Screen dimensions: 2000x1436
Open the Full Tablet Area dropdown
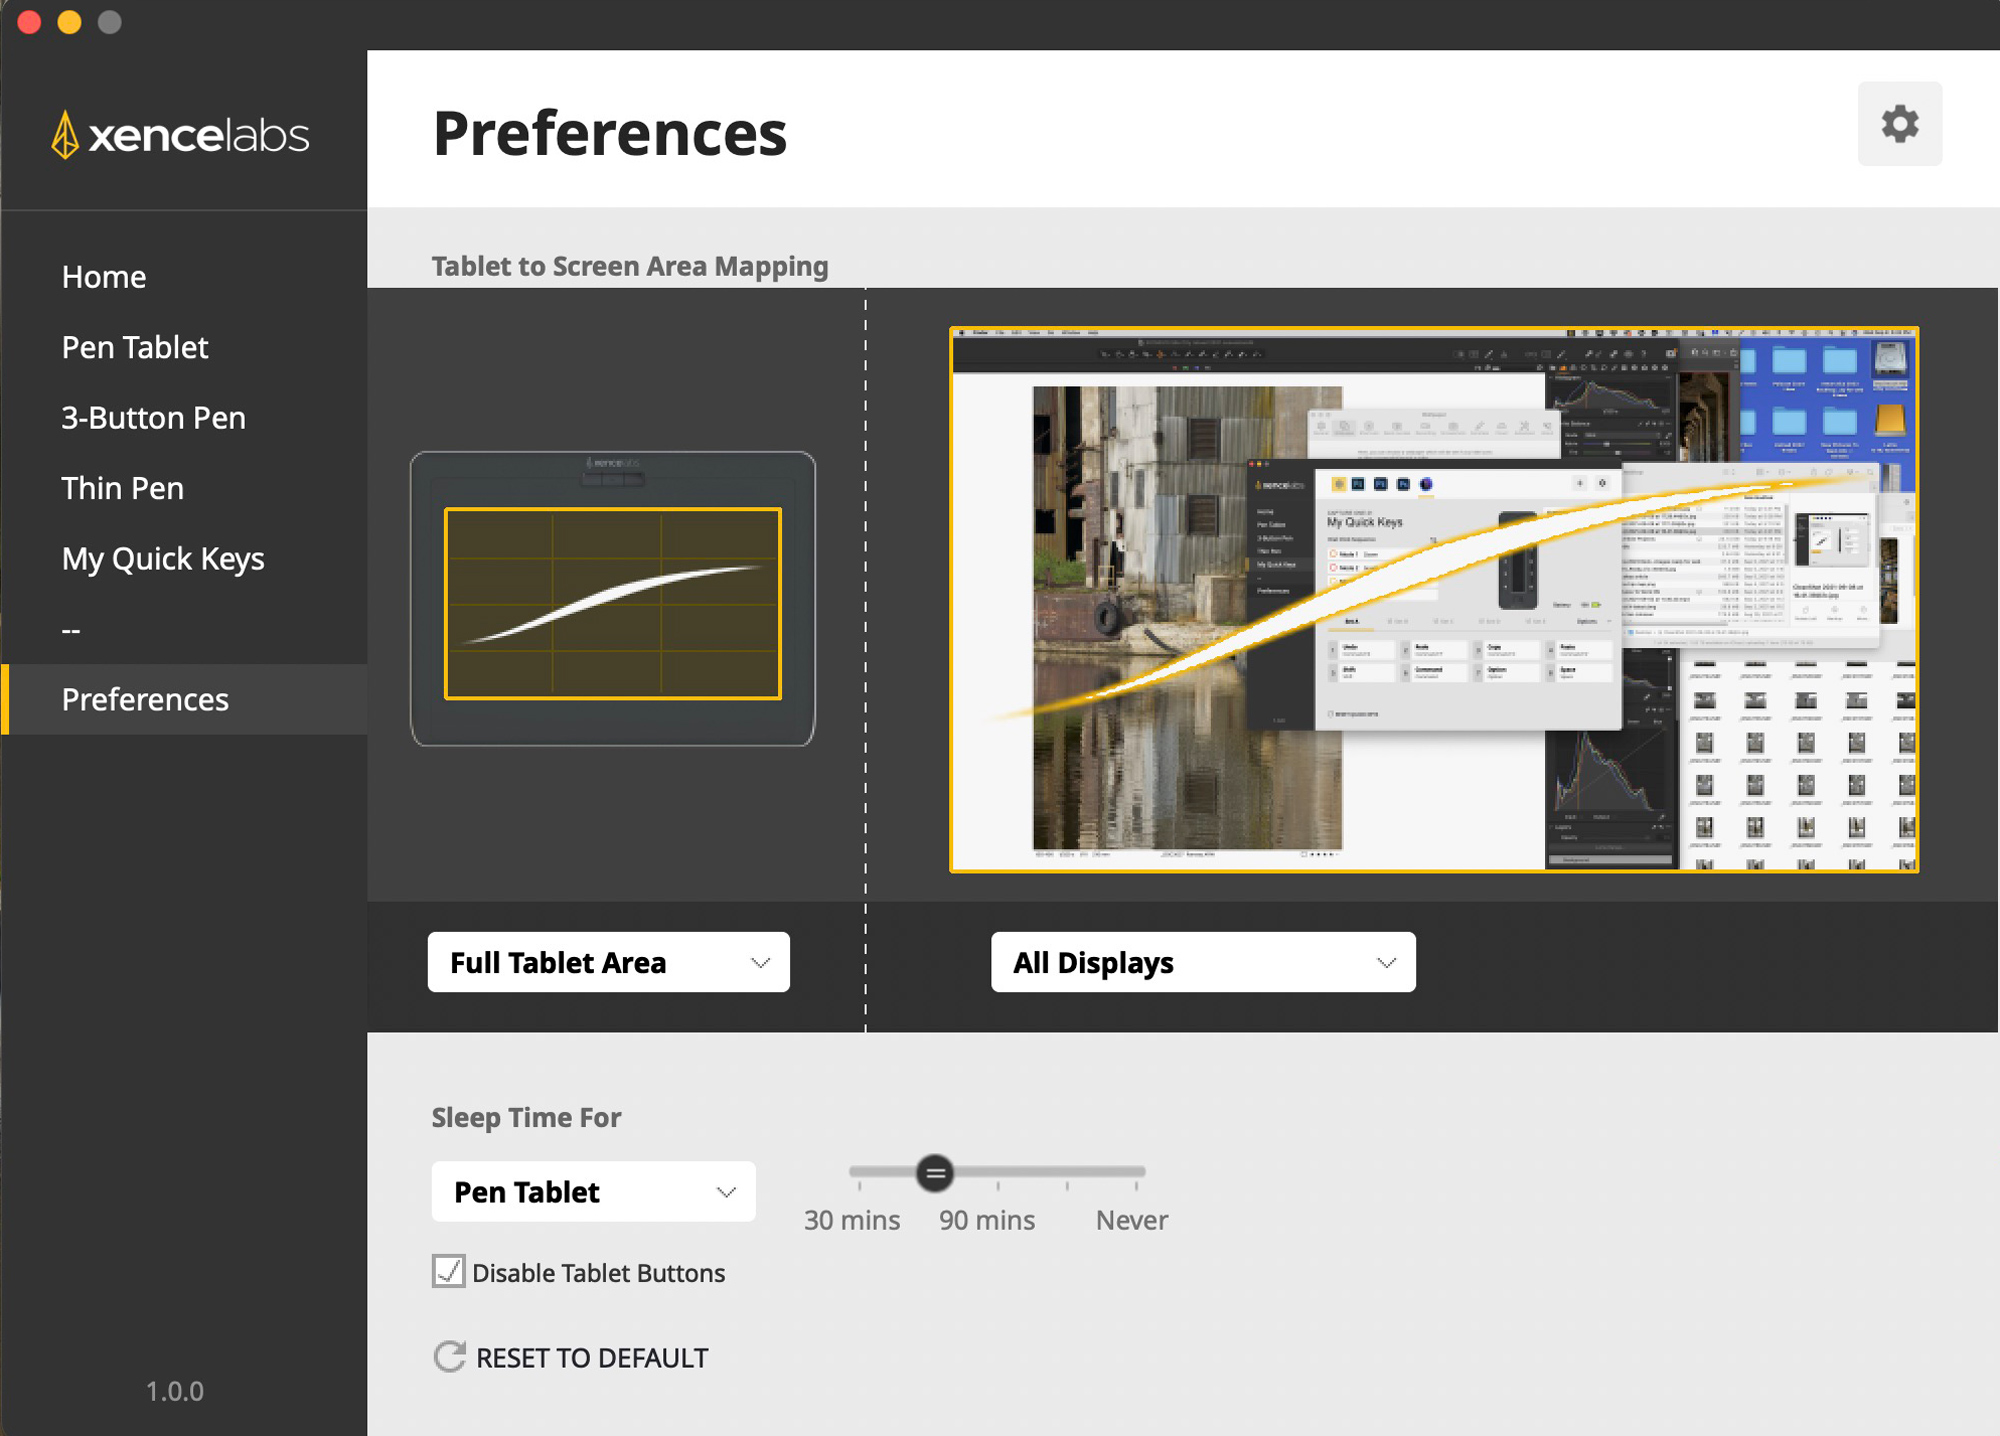click(x=608, y=962)
